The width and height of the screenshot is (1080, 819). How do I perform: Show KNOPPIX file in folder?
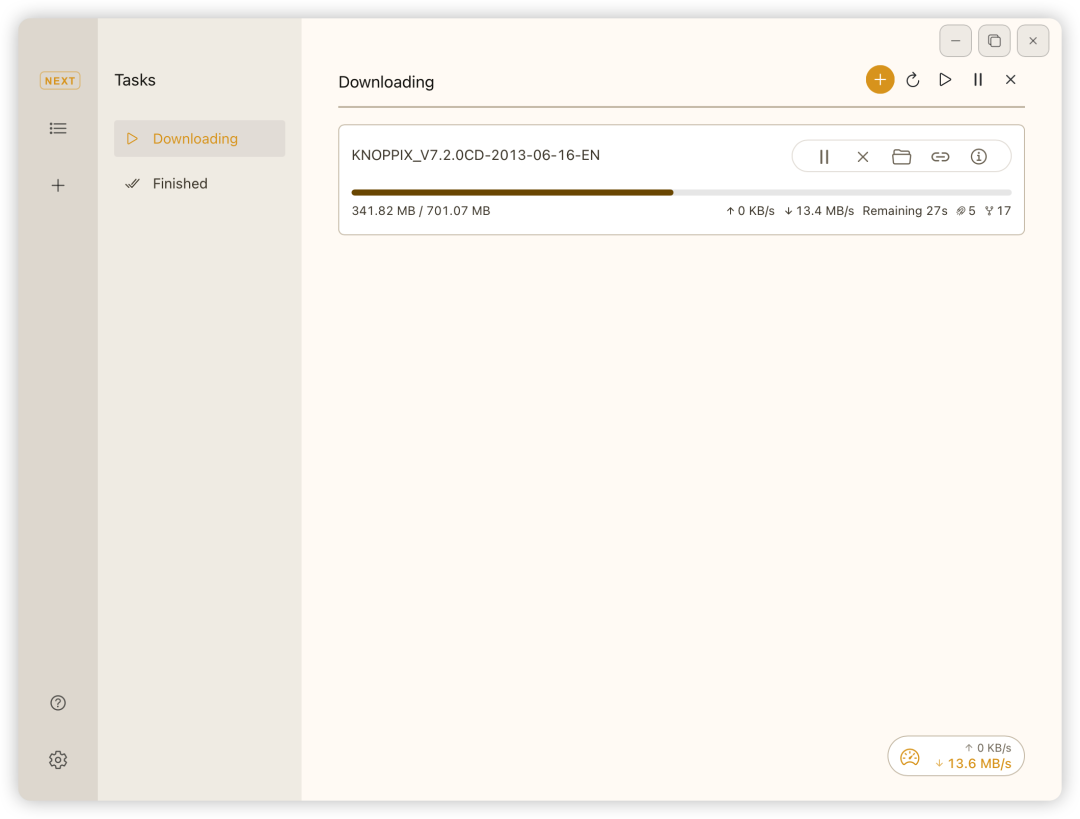pos(902,157)
